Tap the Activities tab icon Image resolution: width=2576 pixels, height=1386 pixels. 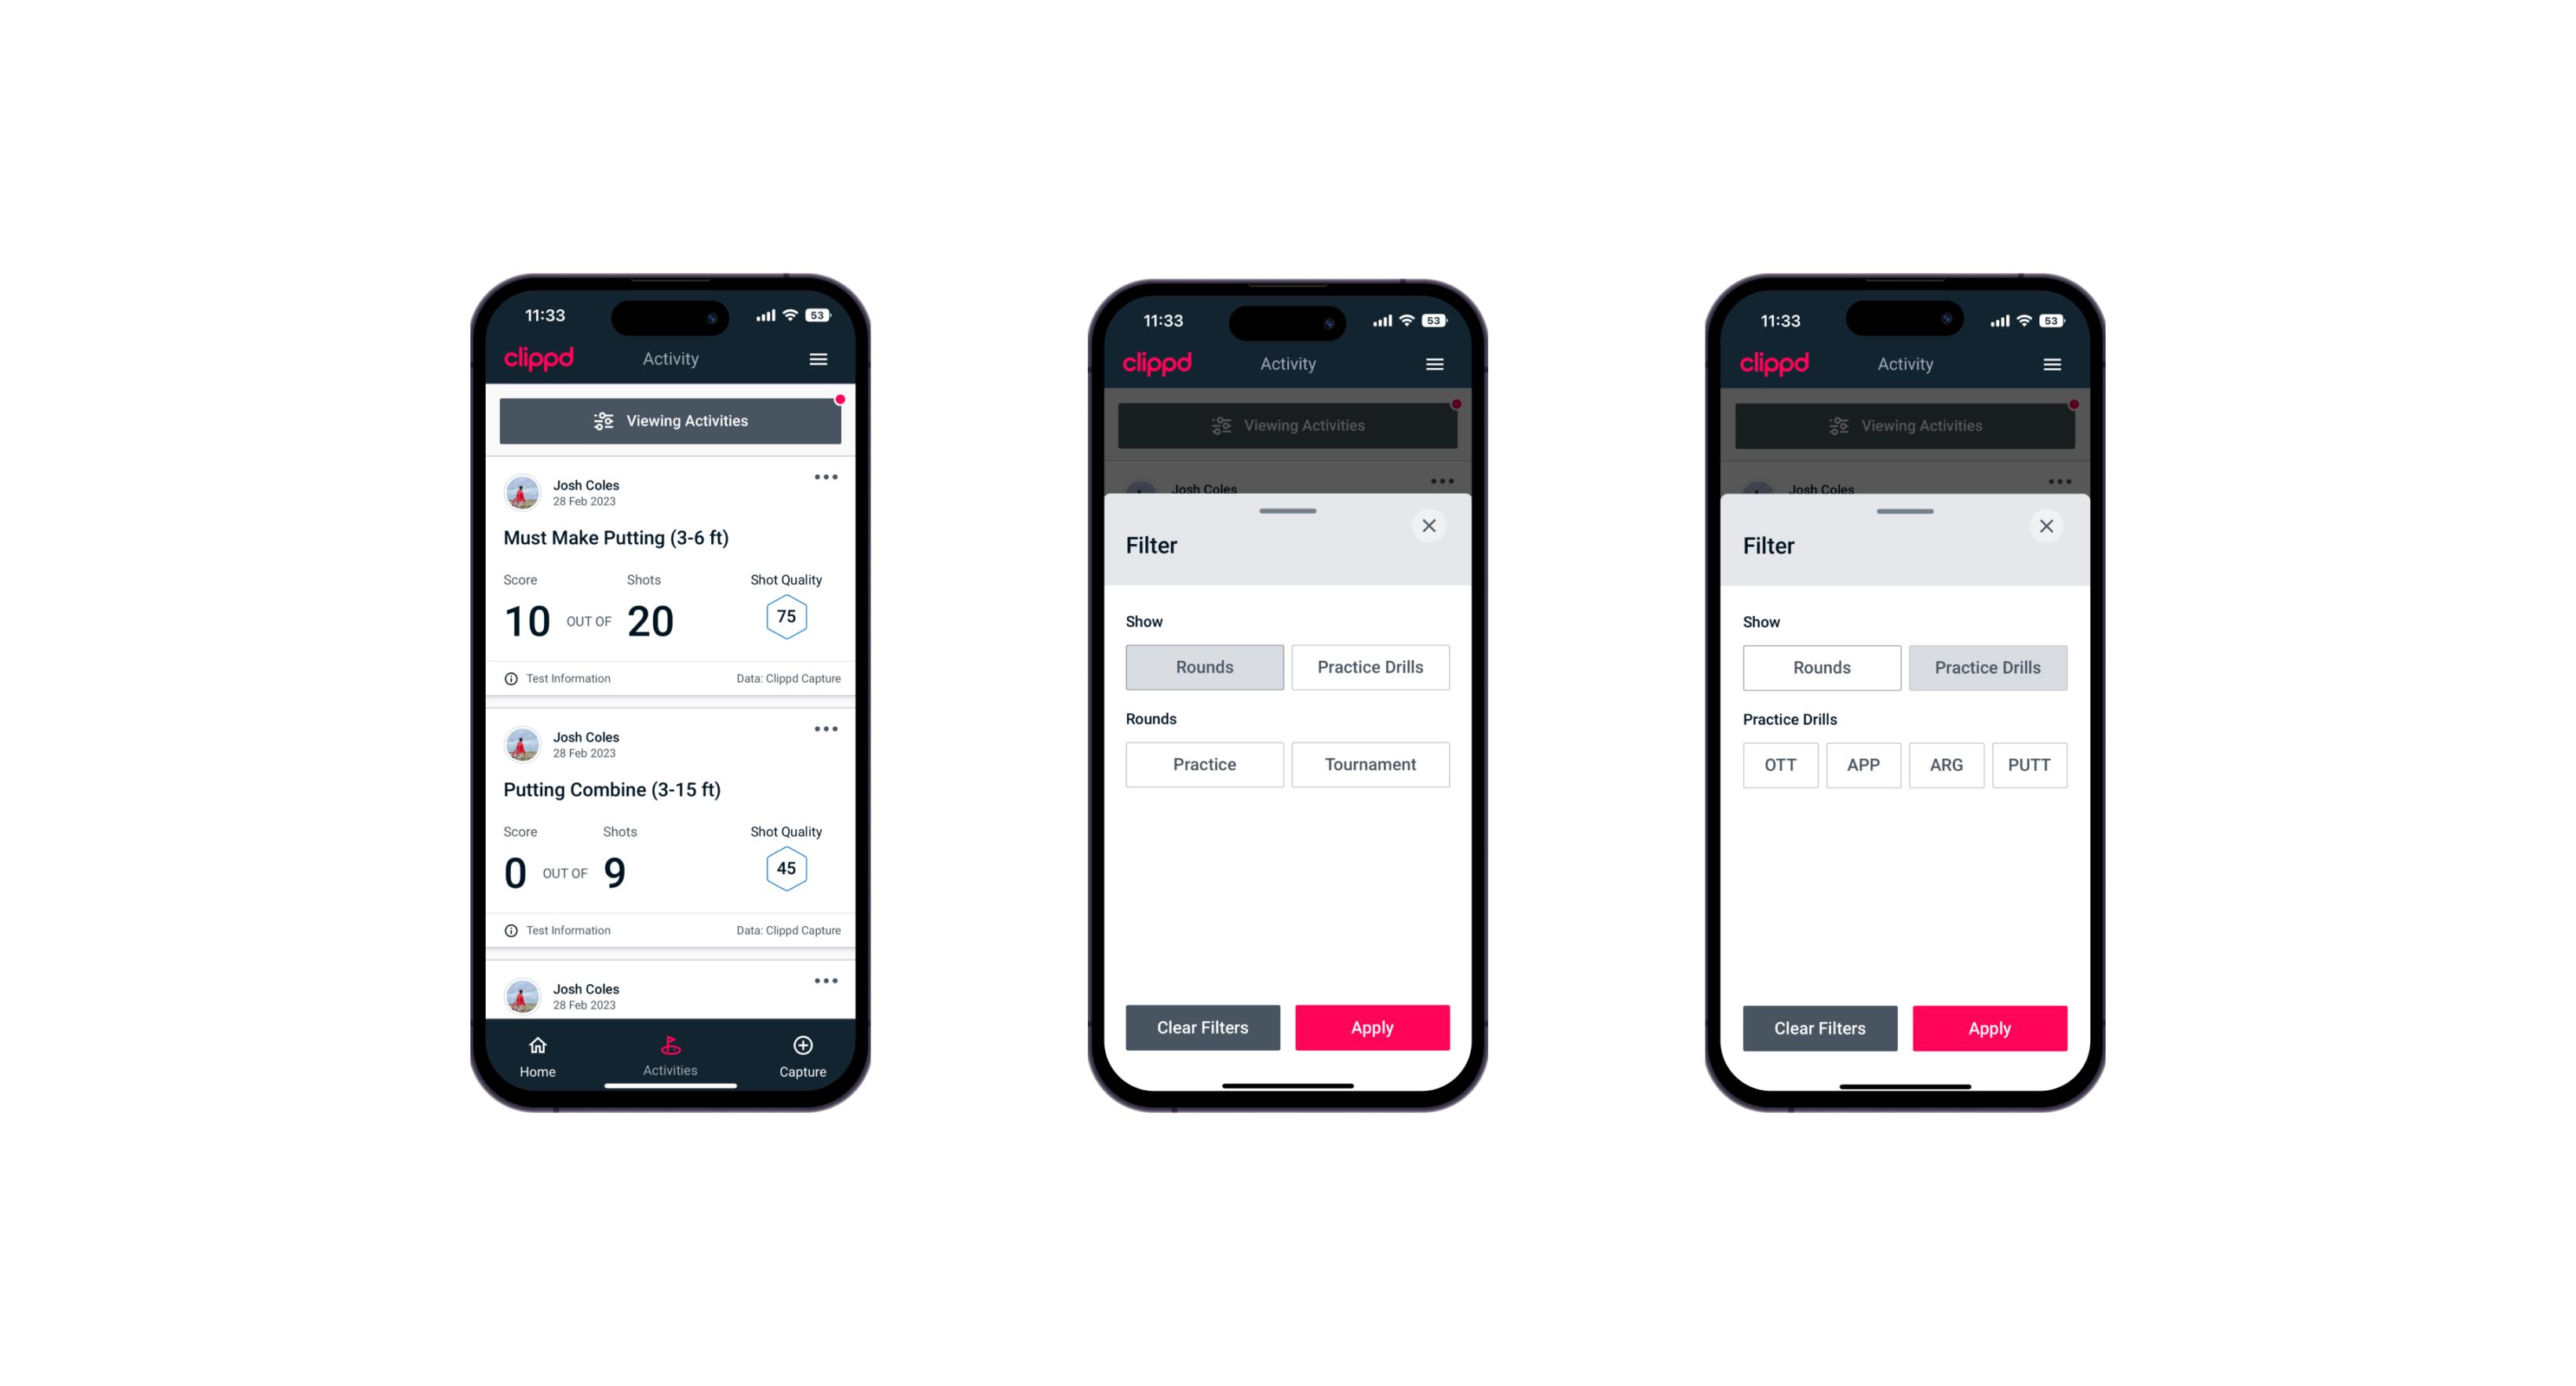[670, 1046]
